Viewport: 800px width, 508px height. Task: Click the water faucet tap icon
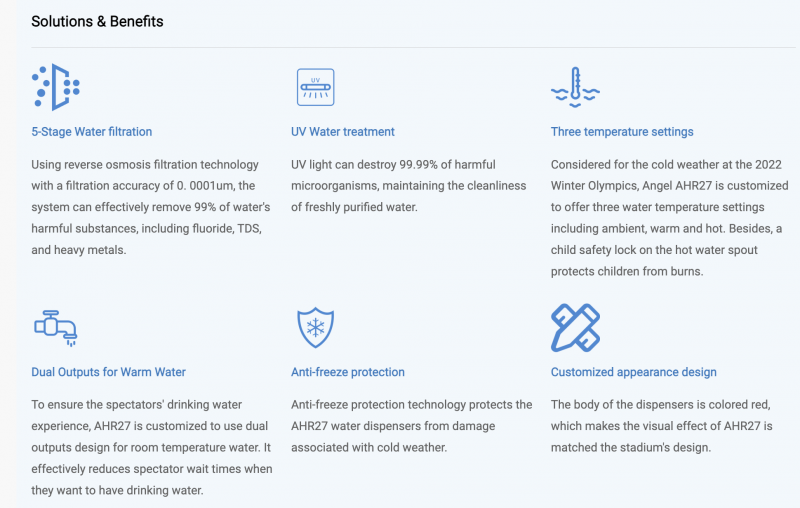click(x=56, y=328)
